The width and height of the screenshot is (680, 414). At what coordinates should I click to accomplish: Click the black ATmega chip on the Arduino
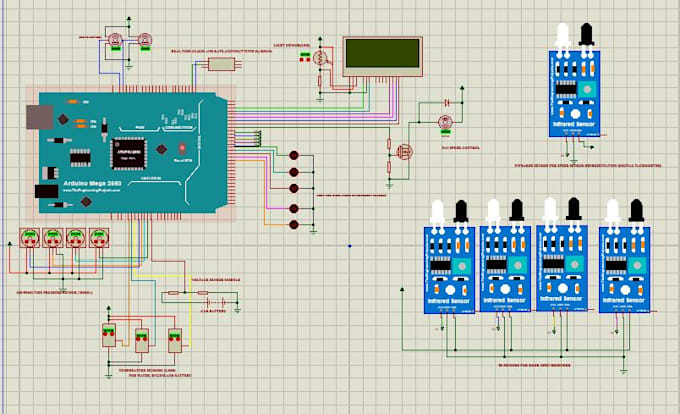coord(128,153)
